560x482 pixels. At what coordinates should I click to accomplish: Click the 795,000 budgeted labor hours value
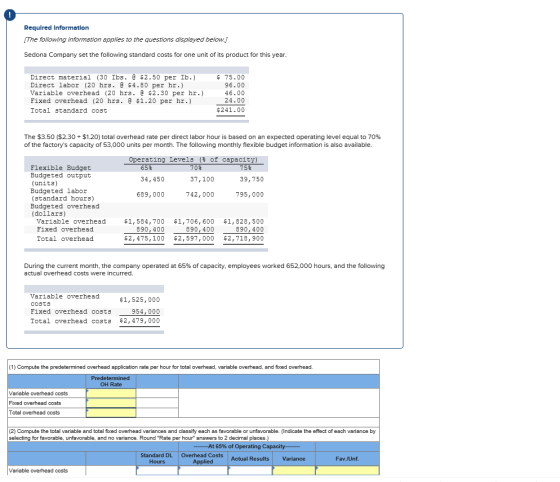coord(250,195)
